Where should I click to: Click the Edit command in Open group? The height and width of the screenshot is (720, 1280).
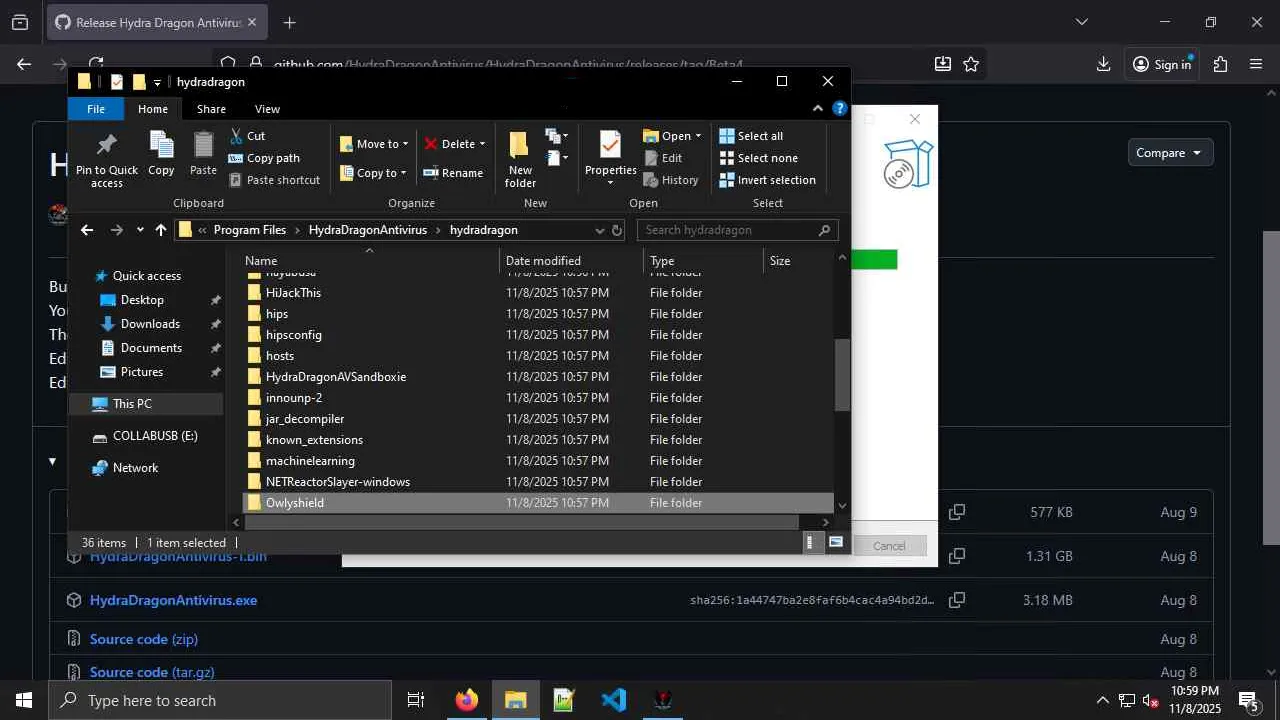click(662, 158)
